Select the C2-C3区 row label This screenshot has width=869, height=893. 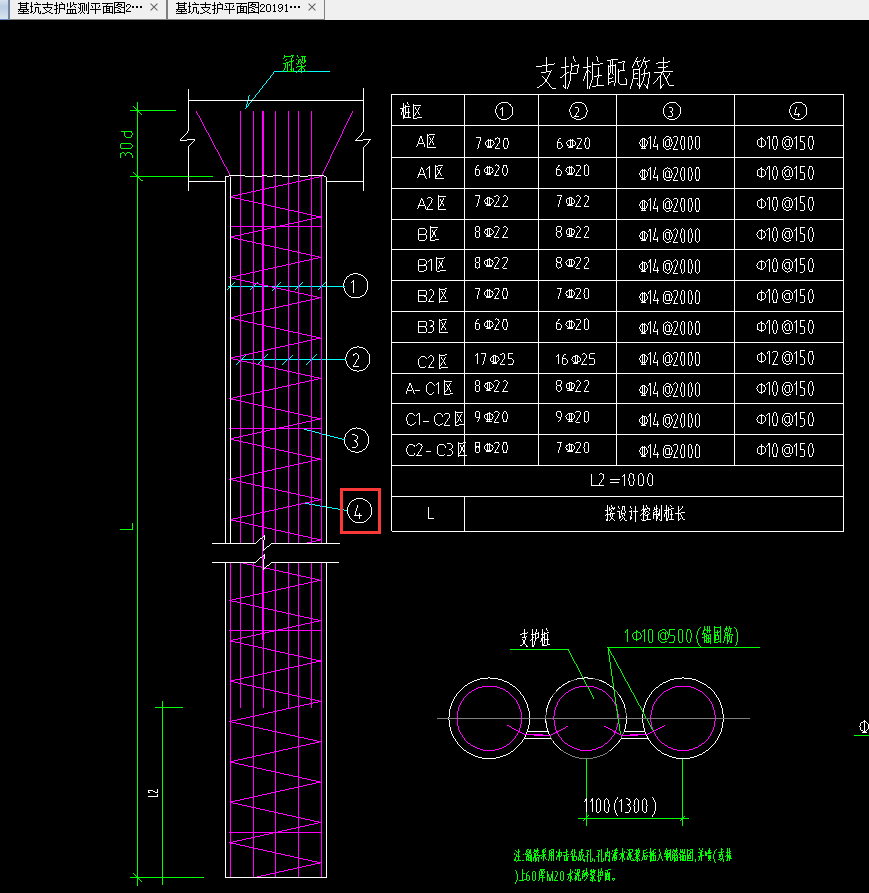pos(436,450)
